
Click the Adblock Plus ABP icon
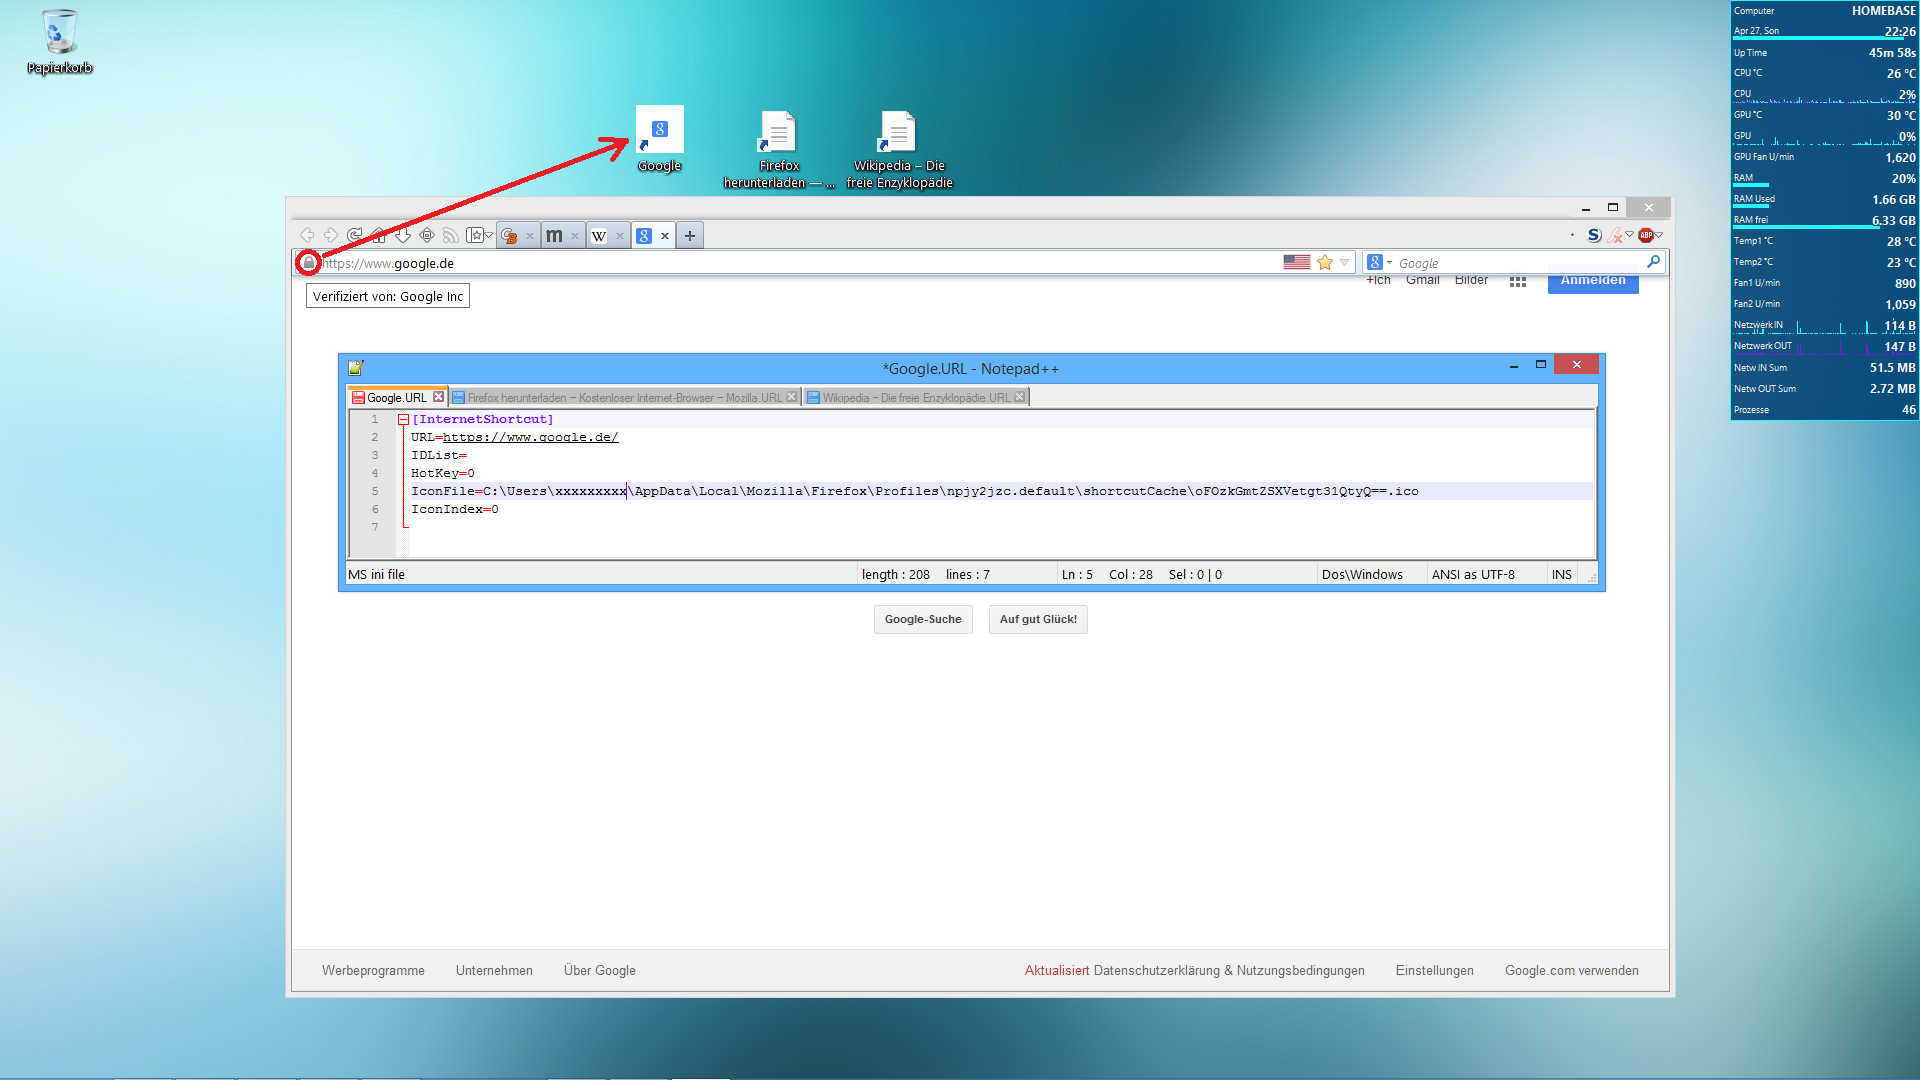click(x=1645, y=235)
